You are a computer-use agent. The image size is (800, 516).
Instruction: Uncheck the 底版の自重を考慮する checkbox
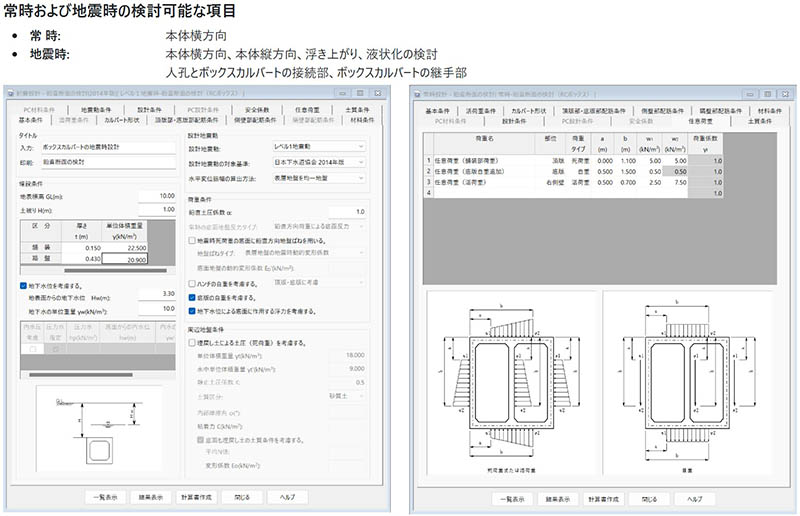(193, 299)
